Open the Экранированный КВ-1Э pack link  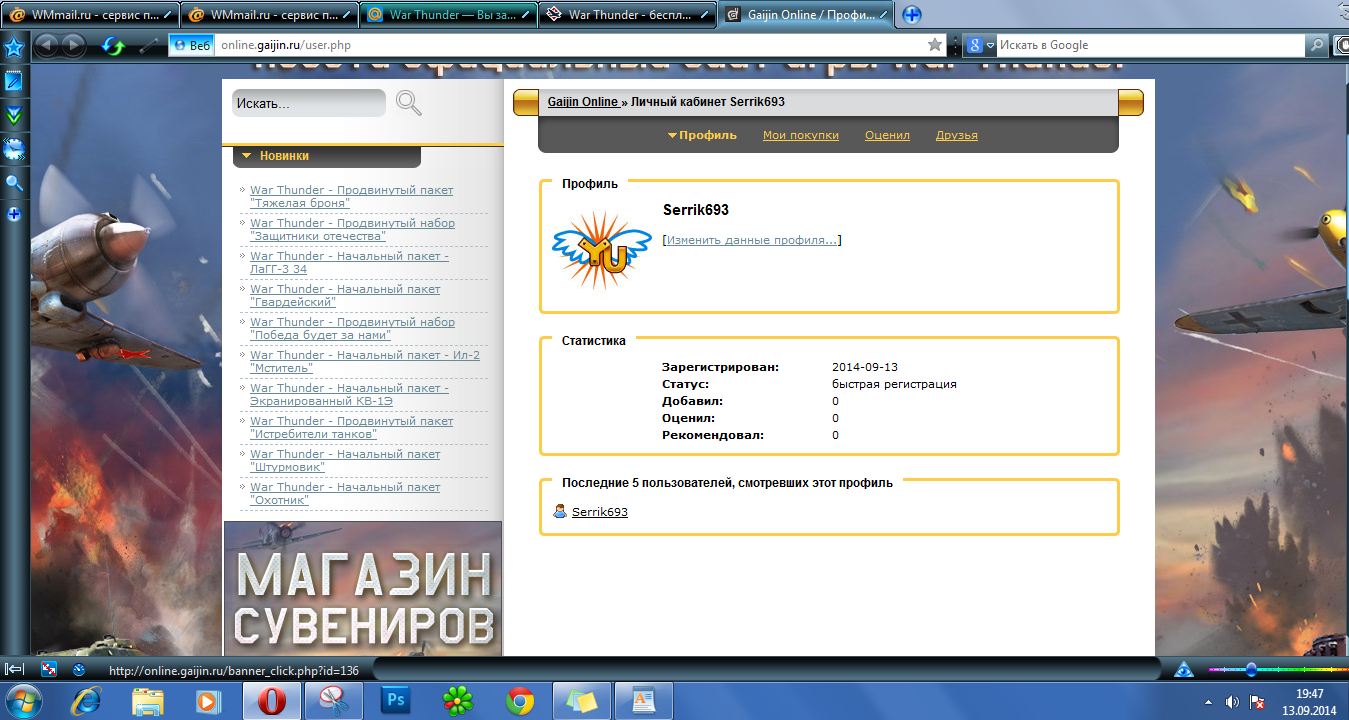click(x=349, y=394)
